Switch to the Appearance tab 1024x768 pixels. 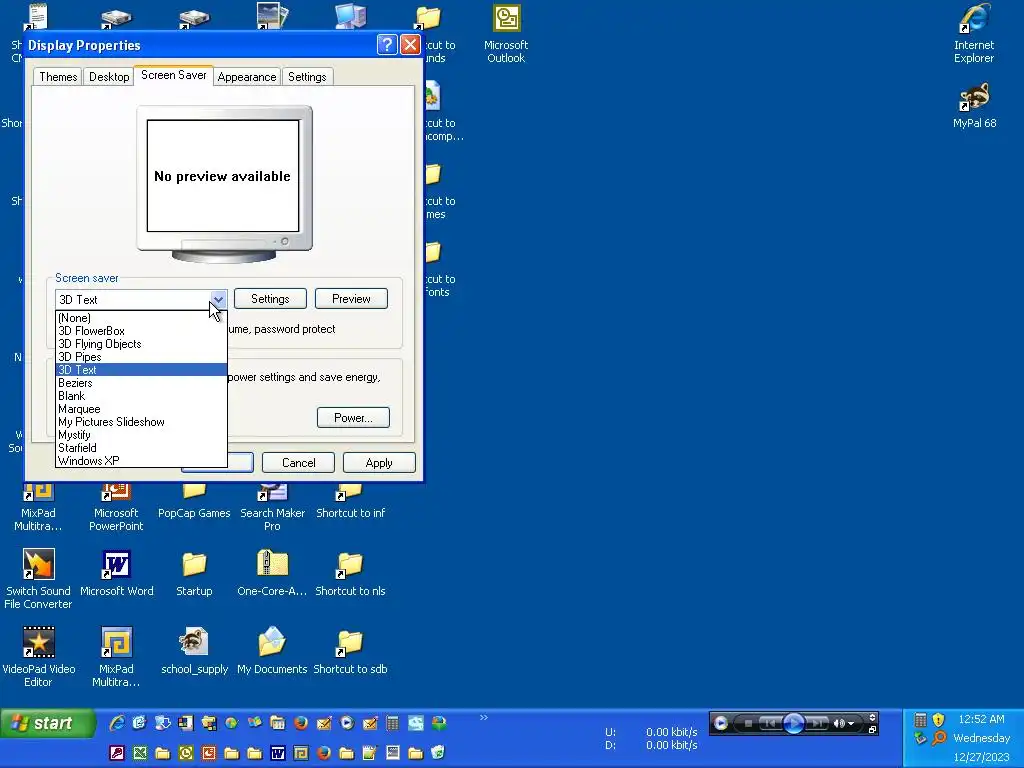[x=247, y=76]
